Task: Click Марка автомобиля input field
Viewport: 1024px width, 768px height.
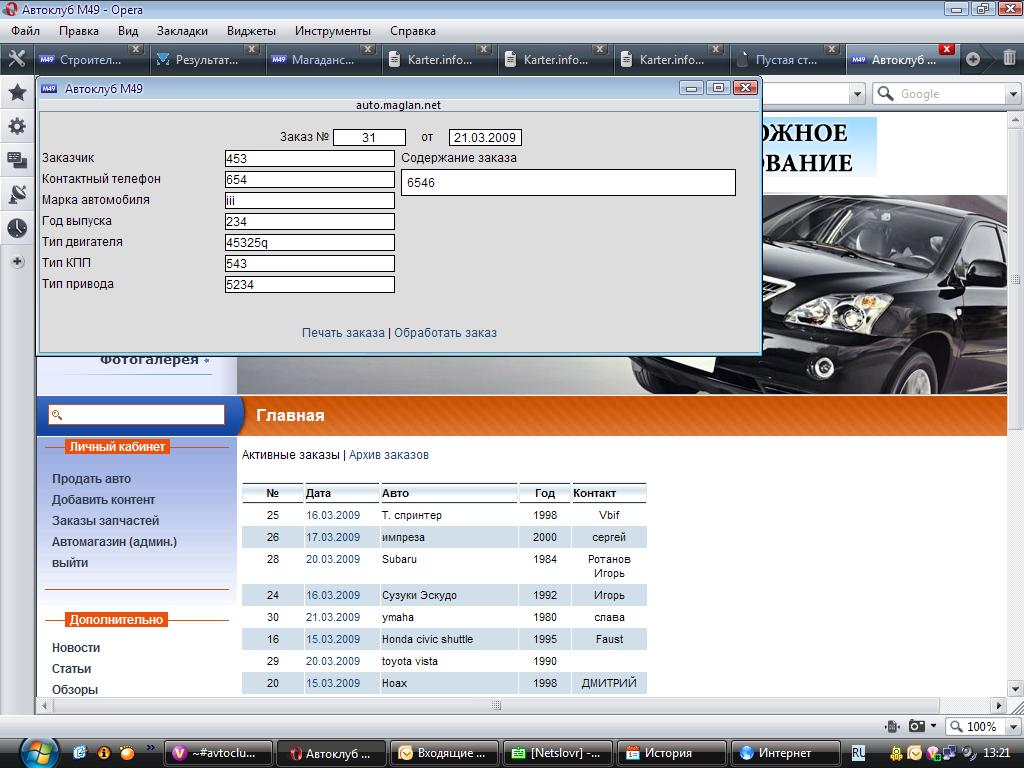Action: point(310,200)
